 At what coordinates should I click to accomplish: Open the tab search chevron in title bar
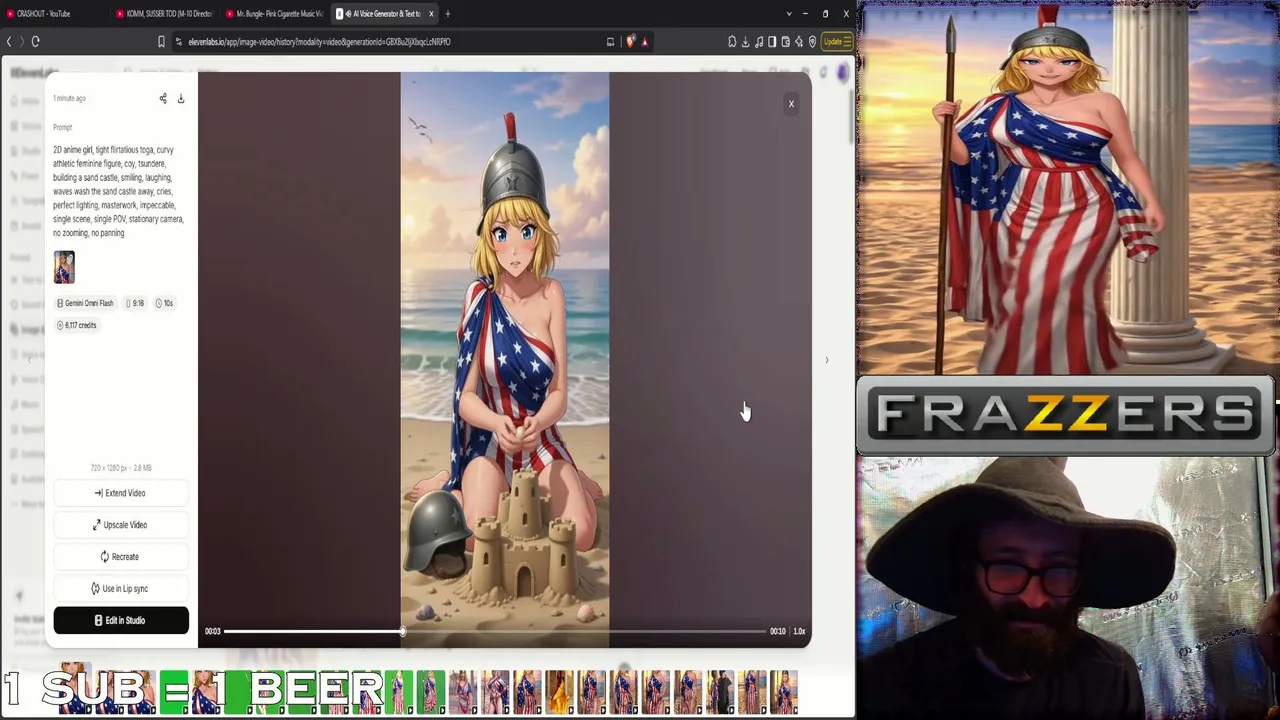[788, 14]
